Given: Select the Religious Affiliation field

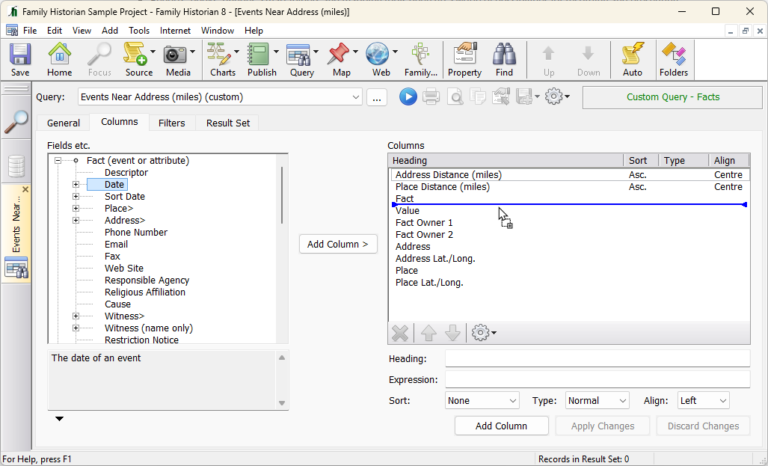Looking at the screenshot, I should click(145, 292).
